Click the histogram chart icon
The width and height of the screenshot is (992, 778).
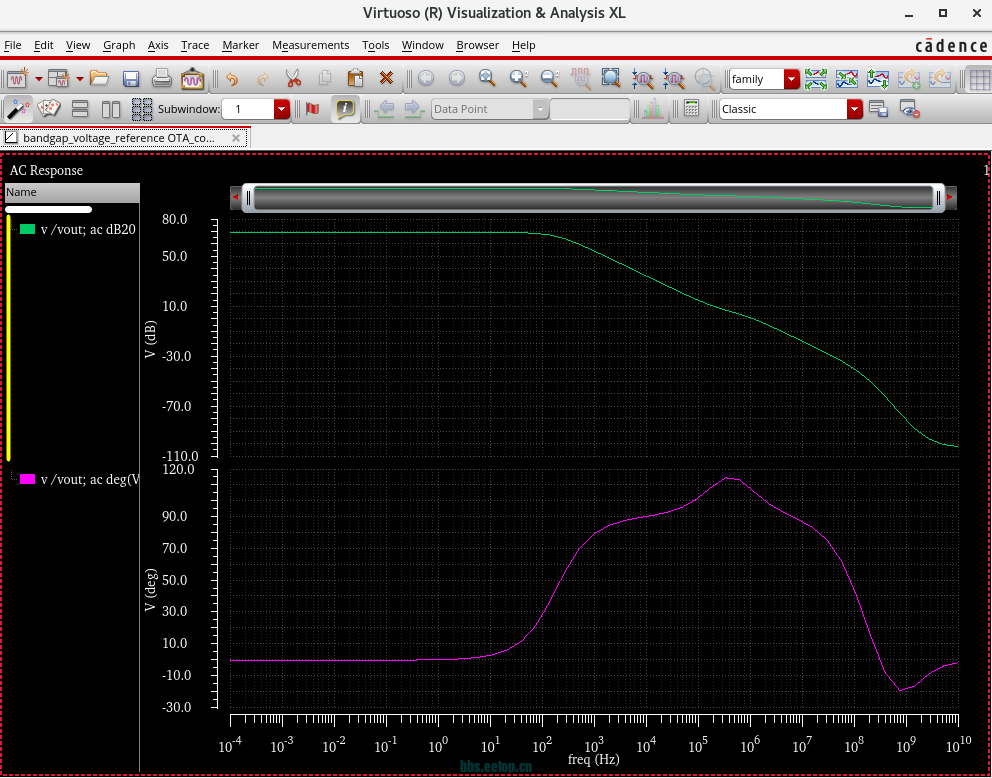(x=652, y=109)
